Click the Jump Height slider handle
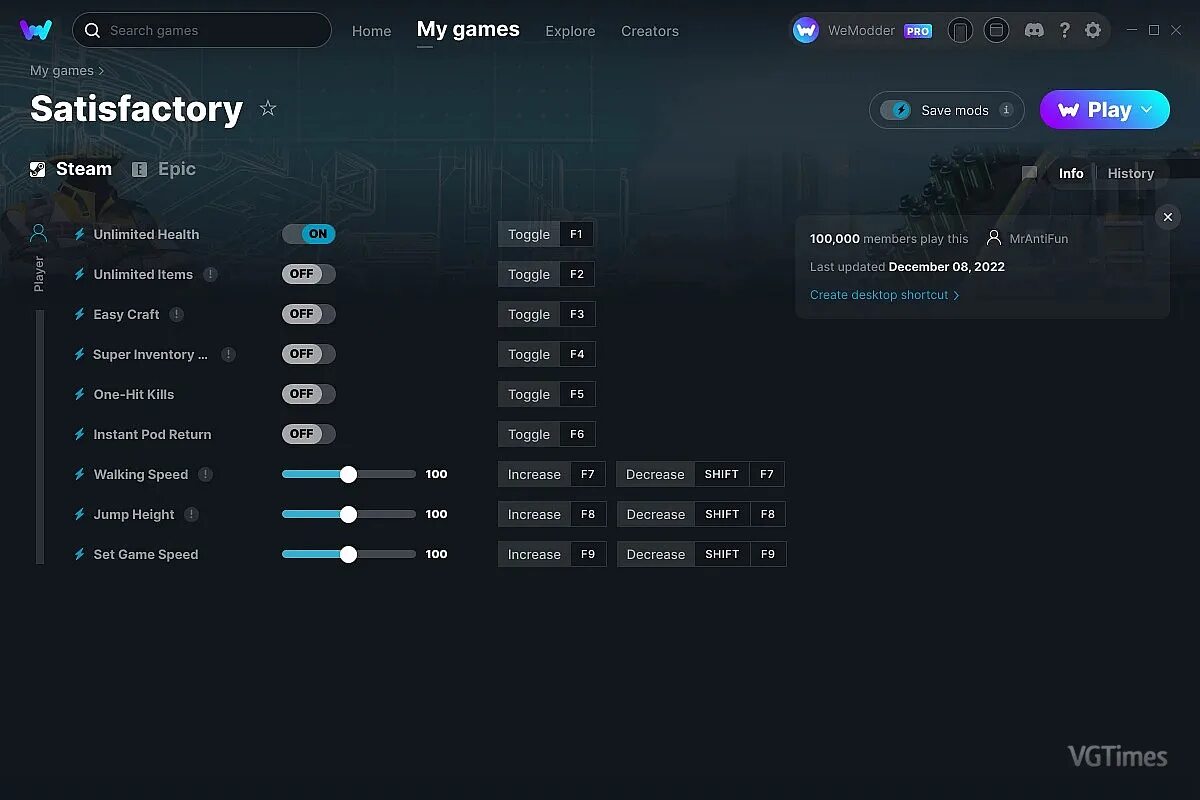Viewport: 1200px width, 800px height. tap(348, 514)
